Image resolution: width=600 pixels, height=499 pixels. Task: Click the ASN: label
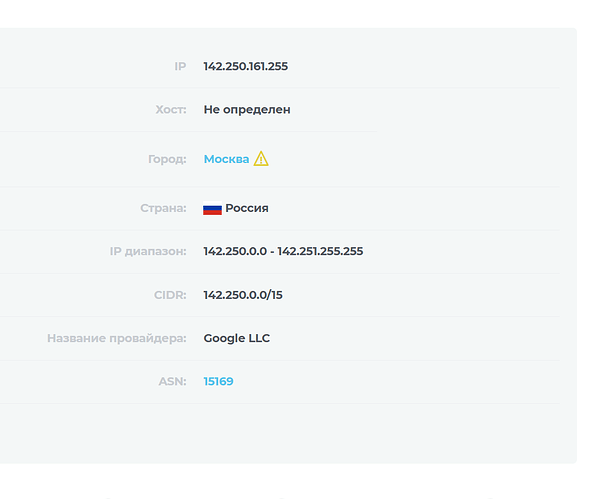click(x=173, y=382)
